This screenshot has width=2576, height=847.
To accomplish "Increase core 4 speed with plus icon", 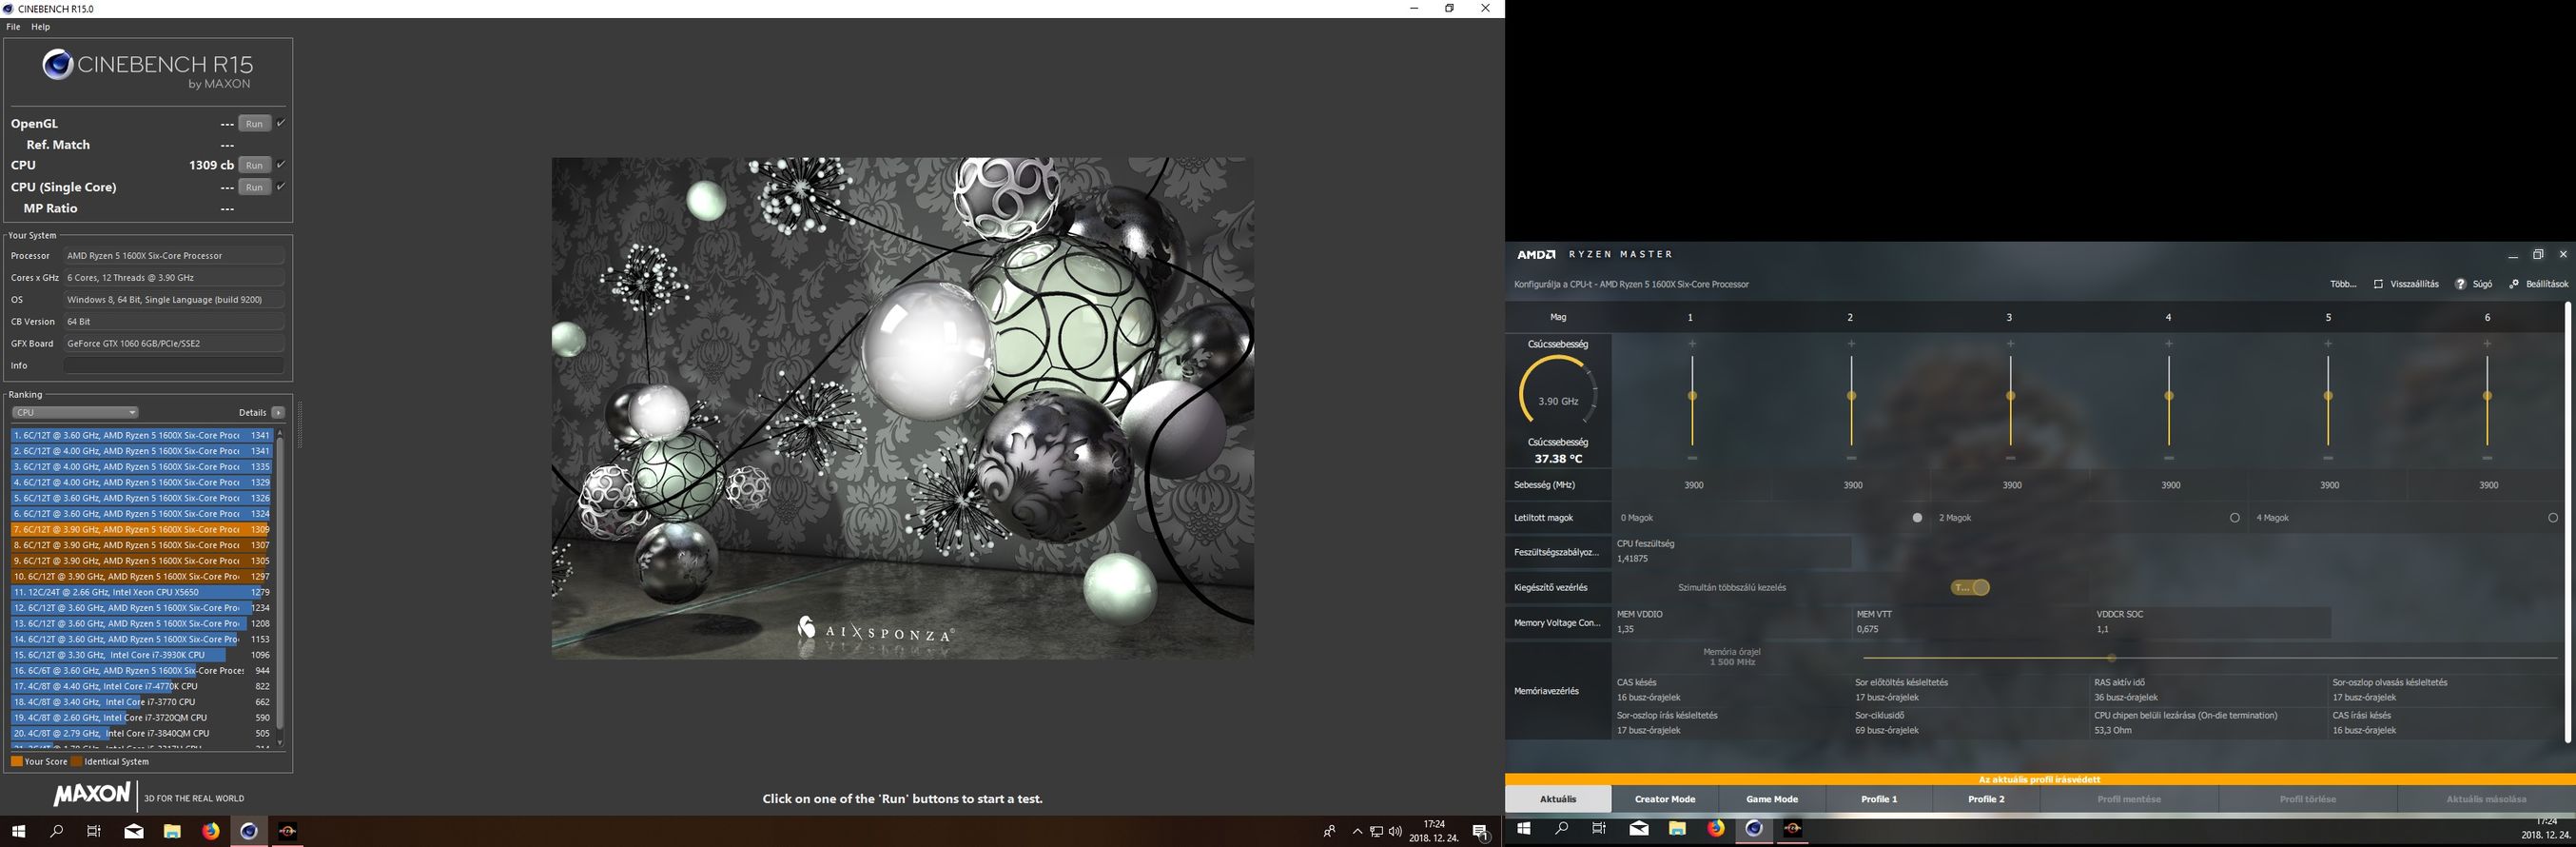I will point(2169,343).
